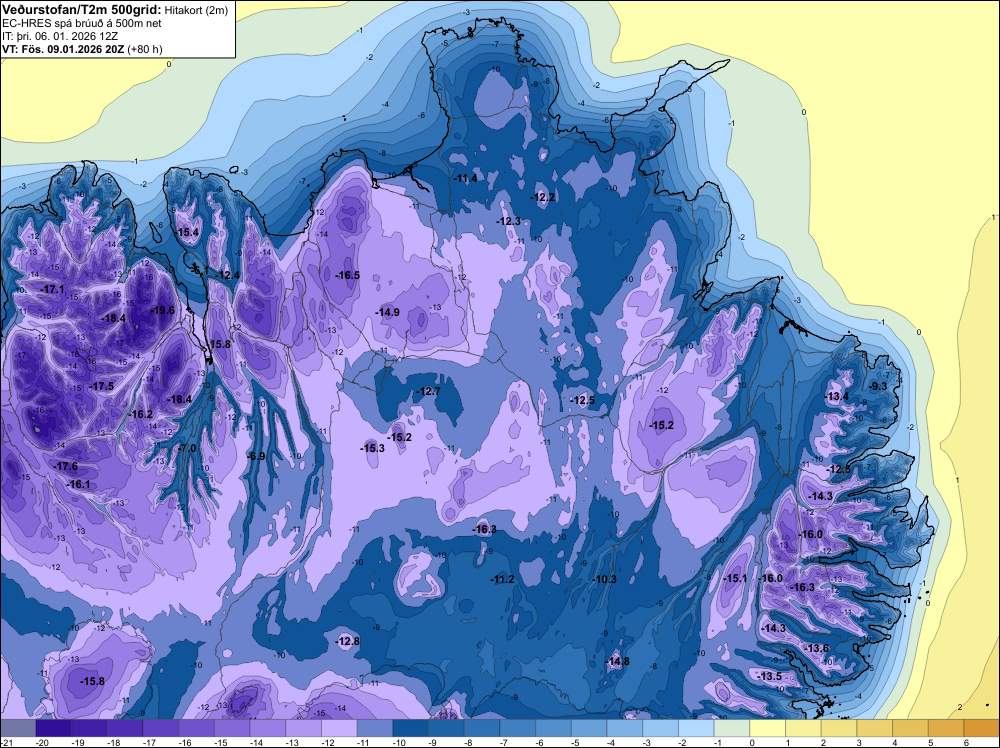The image size is (1000, 748).
Task: Click the -12.3 temperature label
Action: click(509, 221)
